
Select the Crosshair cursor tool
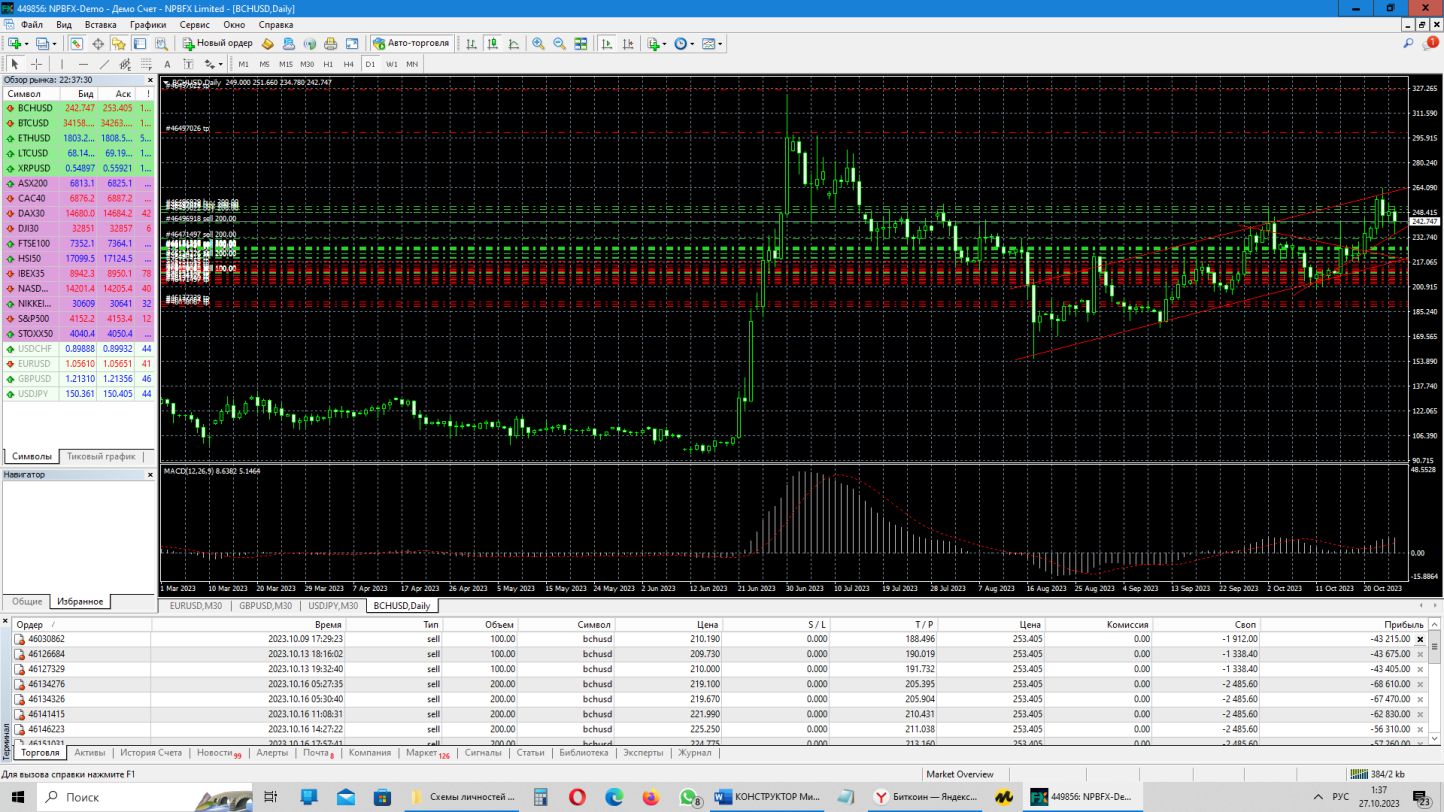[x=36, y=64]
